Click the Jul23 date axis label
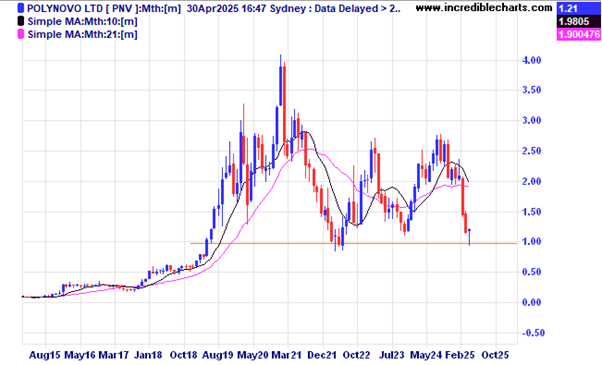 pos(392,355)
